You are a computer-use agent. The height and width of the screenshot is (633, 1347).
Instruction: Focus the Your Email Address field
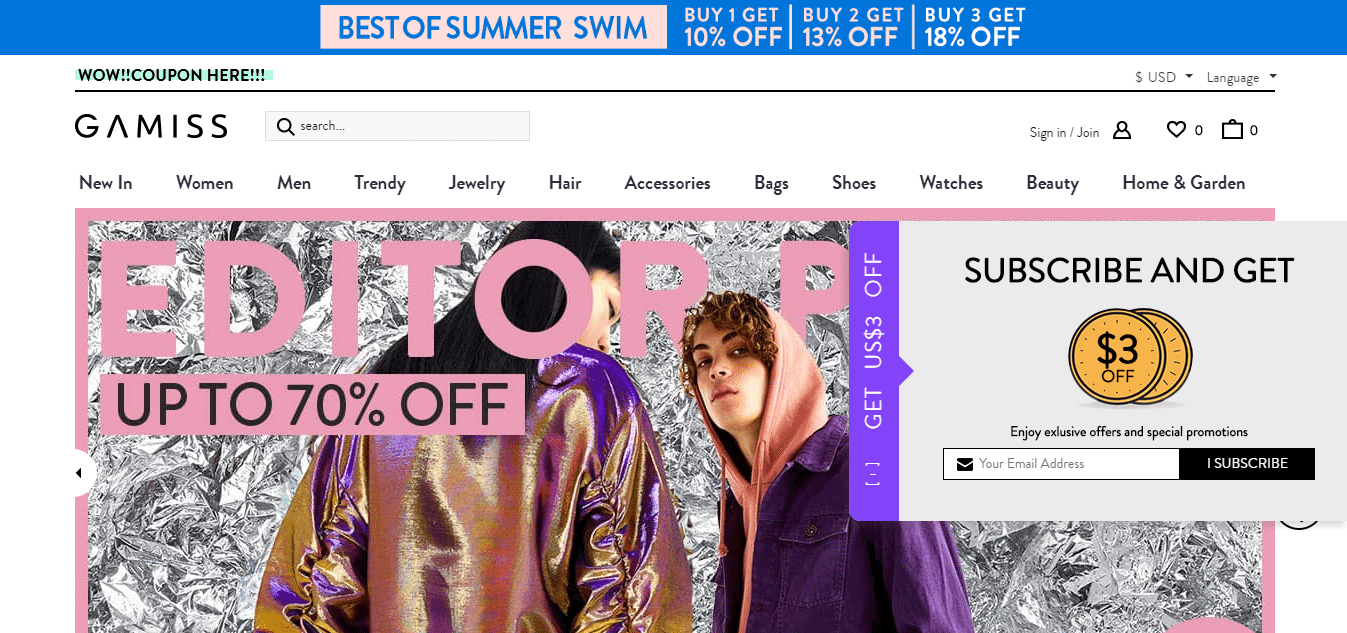1061,464
